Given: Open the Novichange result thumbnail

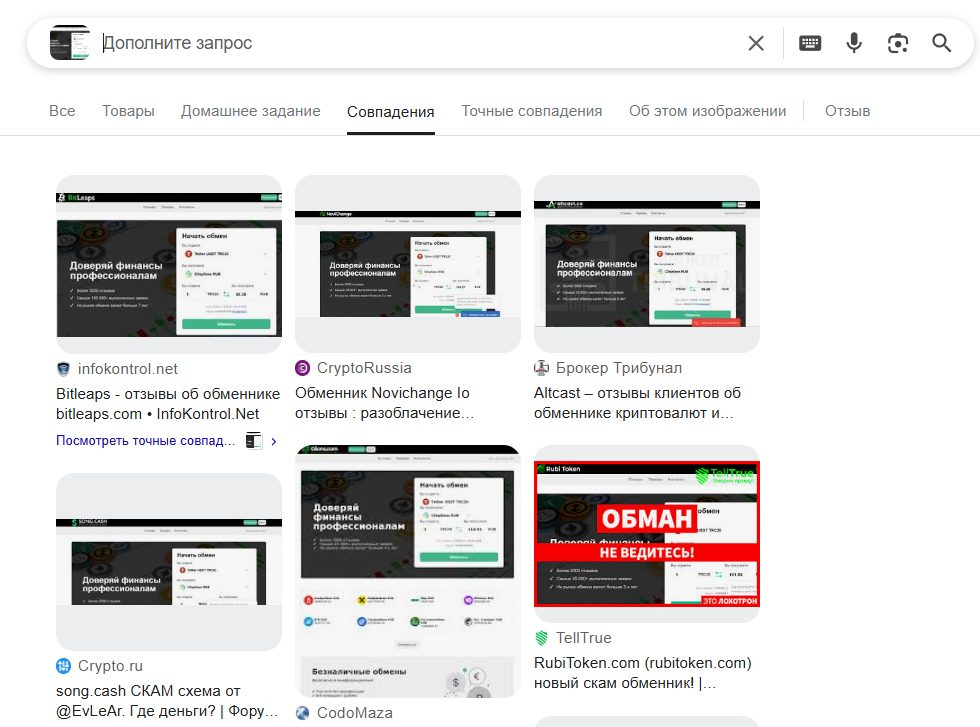Looking at the screenshot, I should click(408, 264).
